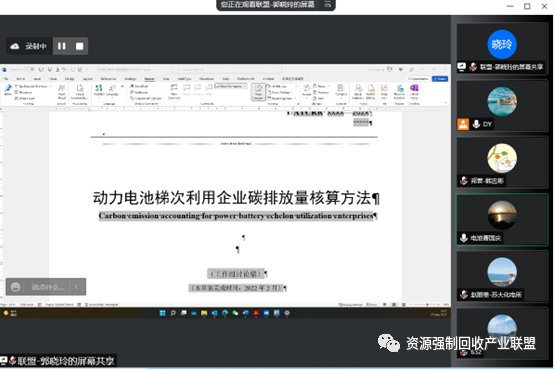Click the orange host badge on DY
Image resolution: width=554 pixels, height=369 pixels.
pyautogui.click(x=463, y=124)
